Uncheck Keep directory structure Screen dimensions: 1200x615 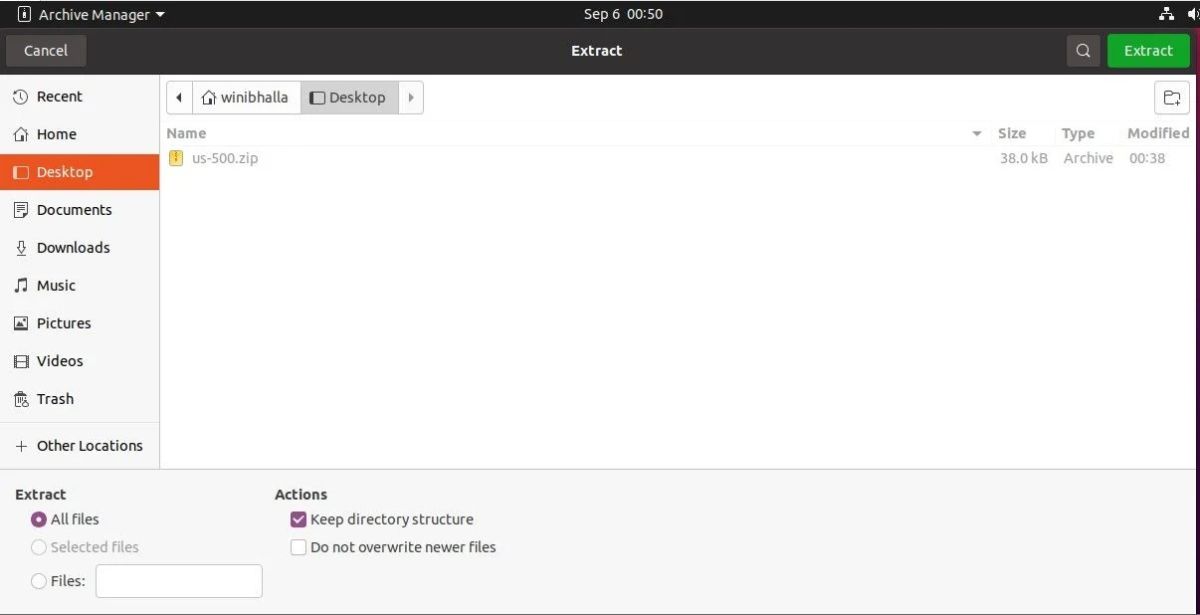click(297, 519)
